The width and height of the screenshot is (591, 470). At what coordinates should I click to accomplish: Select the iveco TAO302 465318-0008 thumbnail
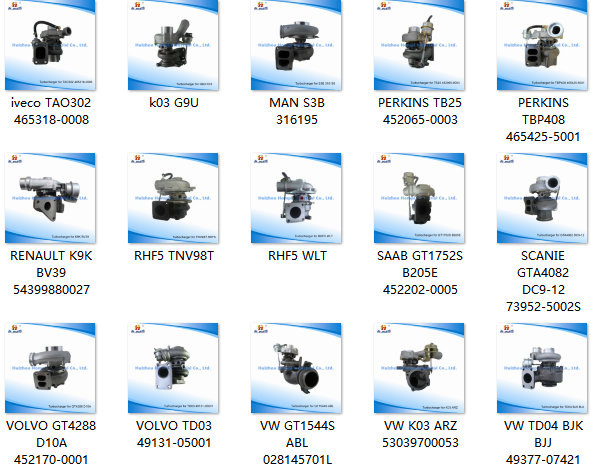(50, 45)
